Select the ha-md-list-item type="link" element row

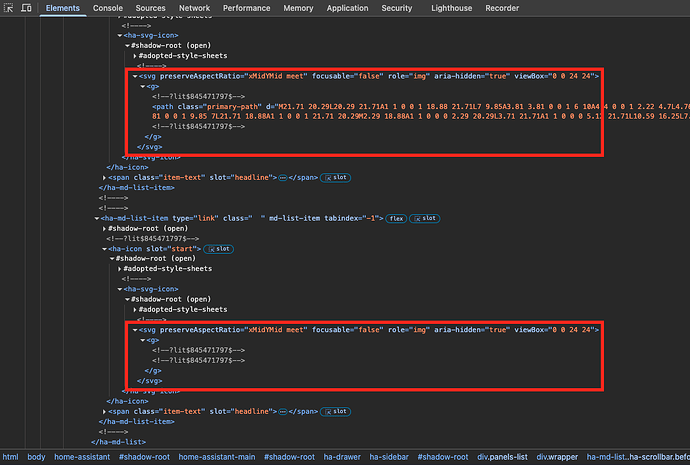point(242,218)
